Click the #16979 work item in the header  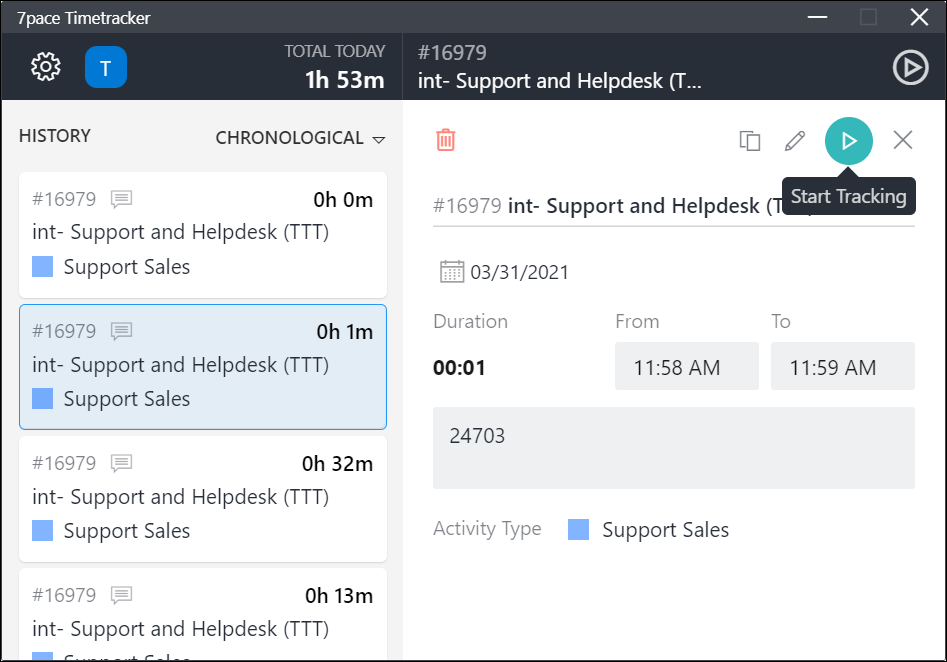452,53
